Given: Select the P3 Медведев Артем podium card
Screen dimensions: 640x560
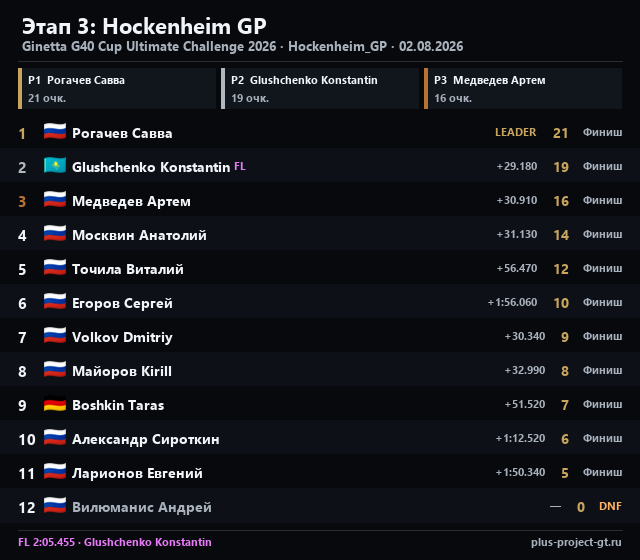Looking at the screenshot, I should [523, 89].
